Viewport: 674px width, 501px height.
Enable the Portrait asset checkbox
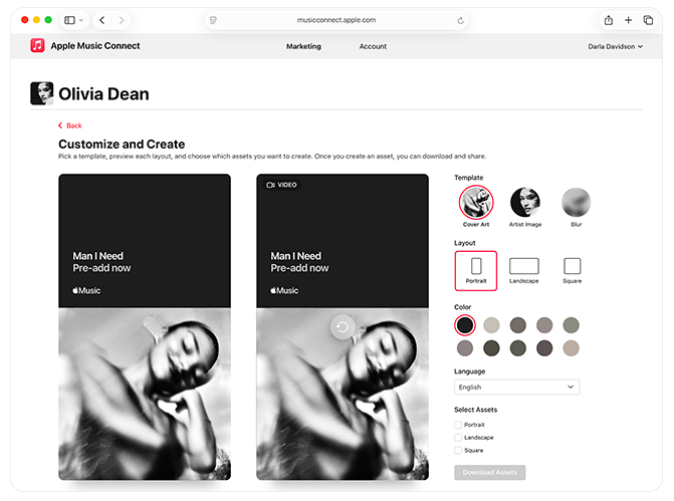click(458, 425)
